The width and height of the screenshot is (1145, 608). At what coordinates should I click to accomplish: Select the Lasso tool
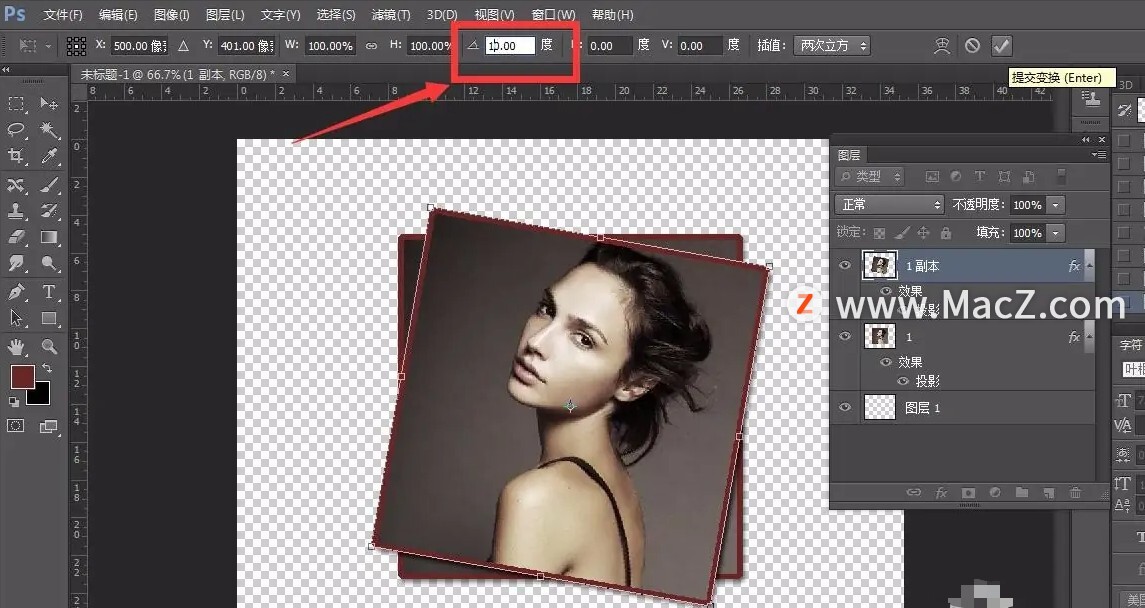pyautogui.click(x=17, y=130)
